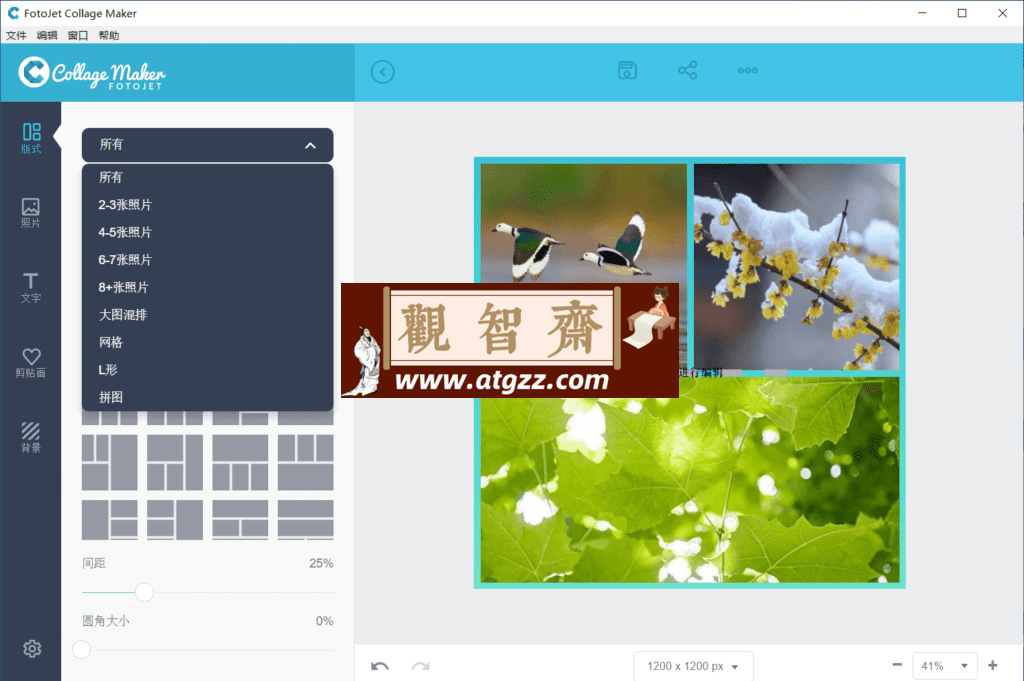The height and width of the screenshot is (681, 1024).
Task: Click the redo arrow
Action: point(421,666)
